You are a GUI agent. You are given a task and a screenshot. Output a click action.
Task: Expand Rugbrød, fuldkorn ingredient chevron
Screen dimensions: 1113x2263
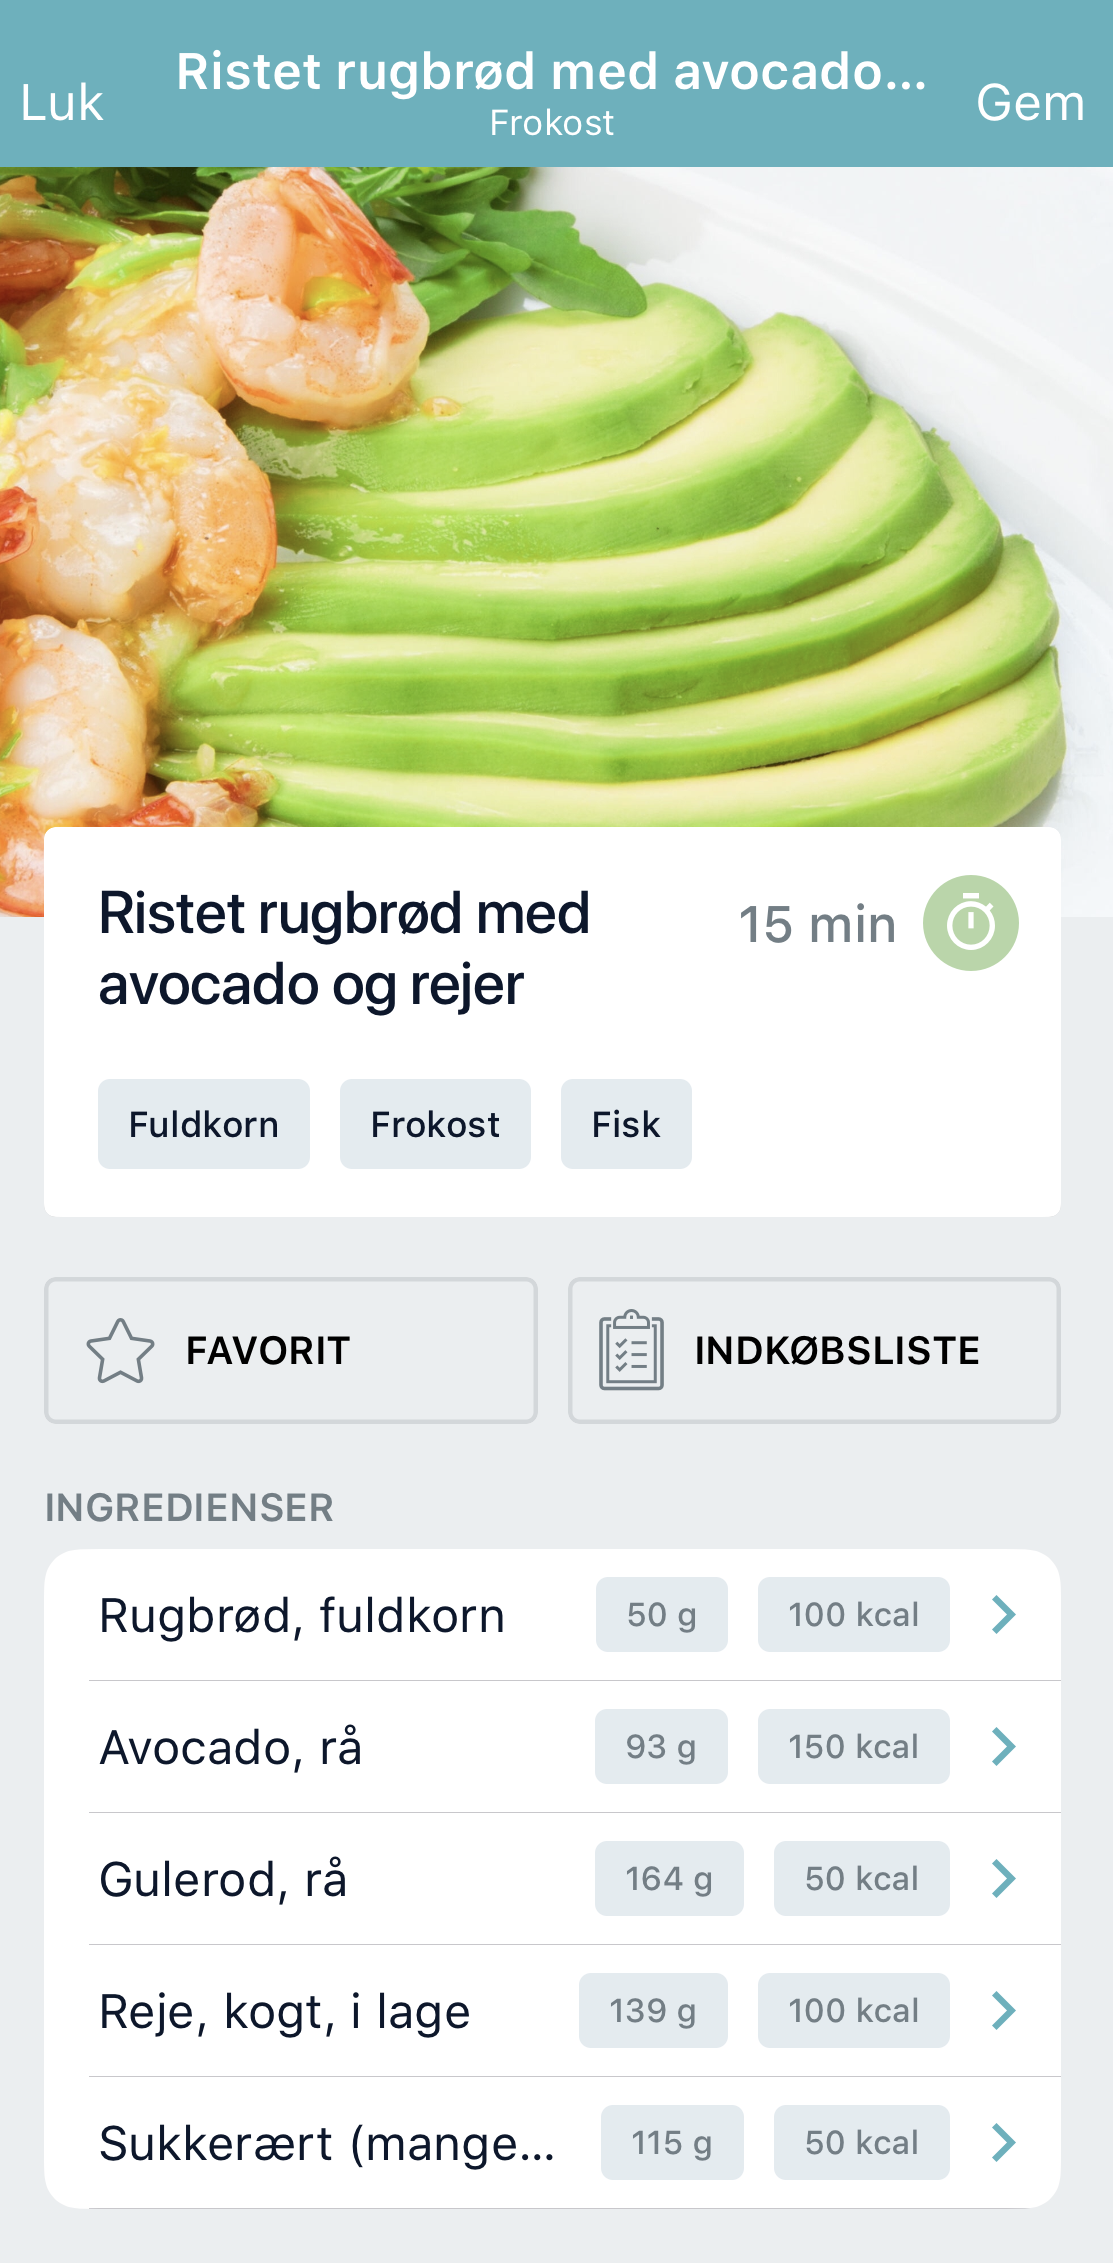[x=1003, y=1615]
